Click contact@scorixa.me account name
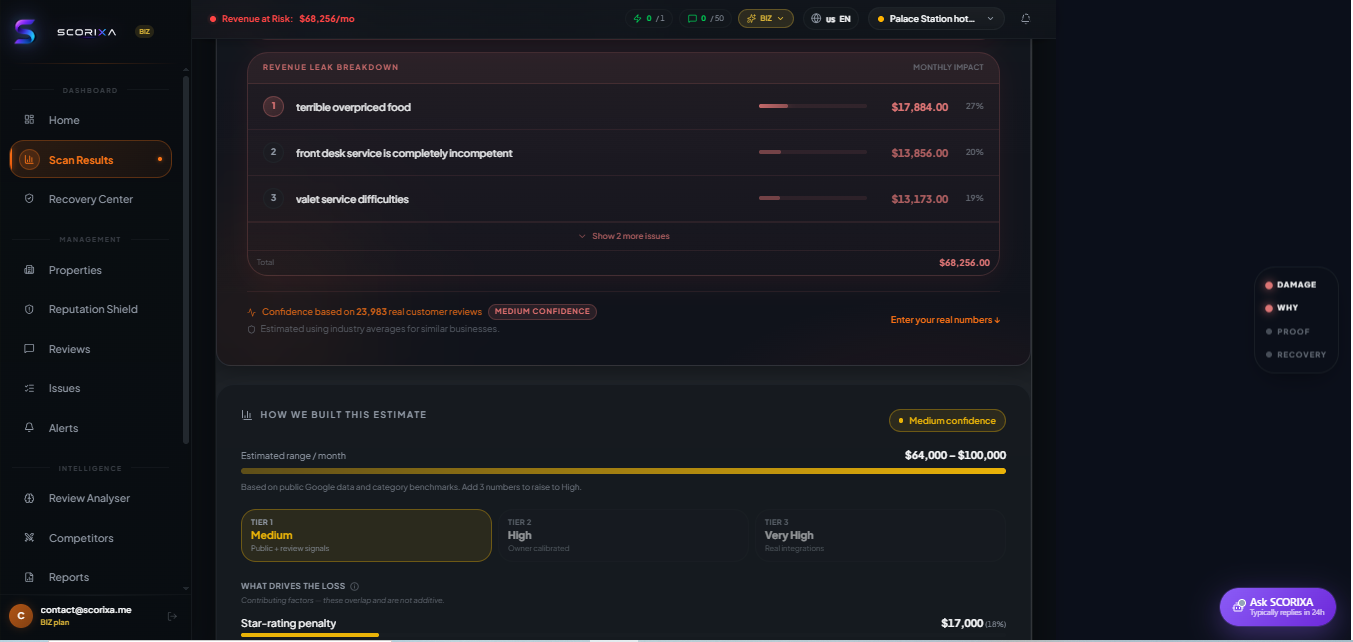The height and width of the screenshot is (642, 1353). point(86,609)
